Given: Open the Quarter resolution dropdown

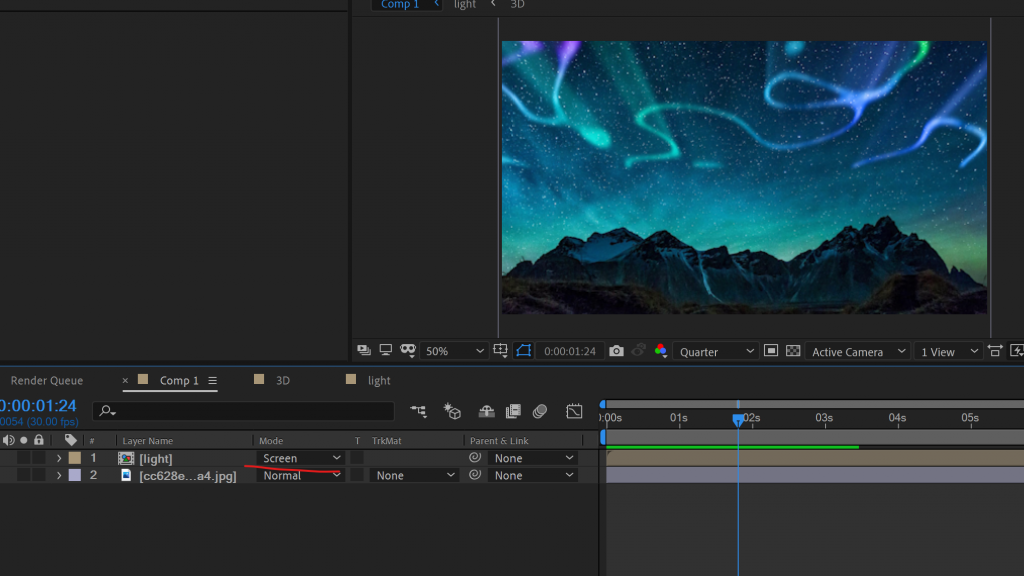Looking at the screenshot, I should pyautogui.click(x=716, y=351).
